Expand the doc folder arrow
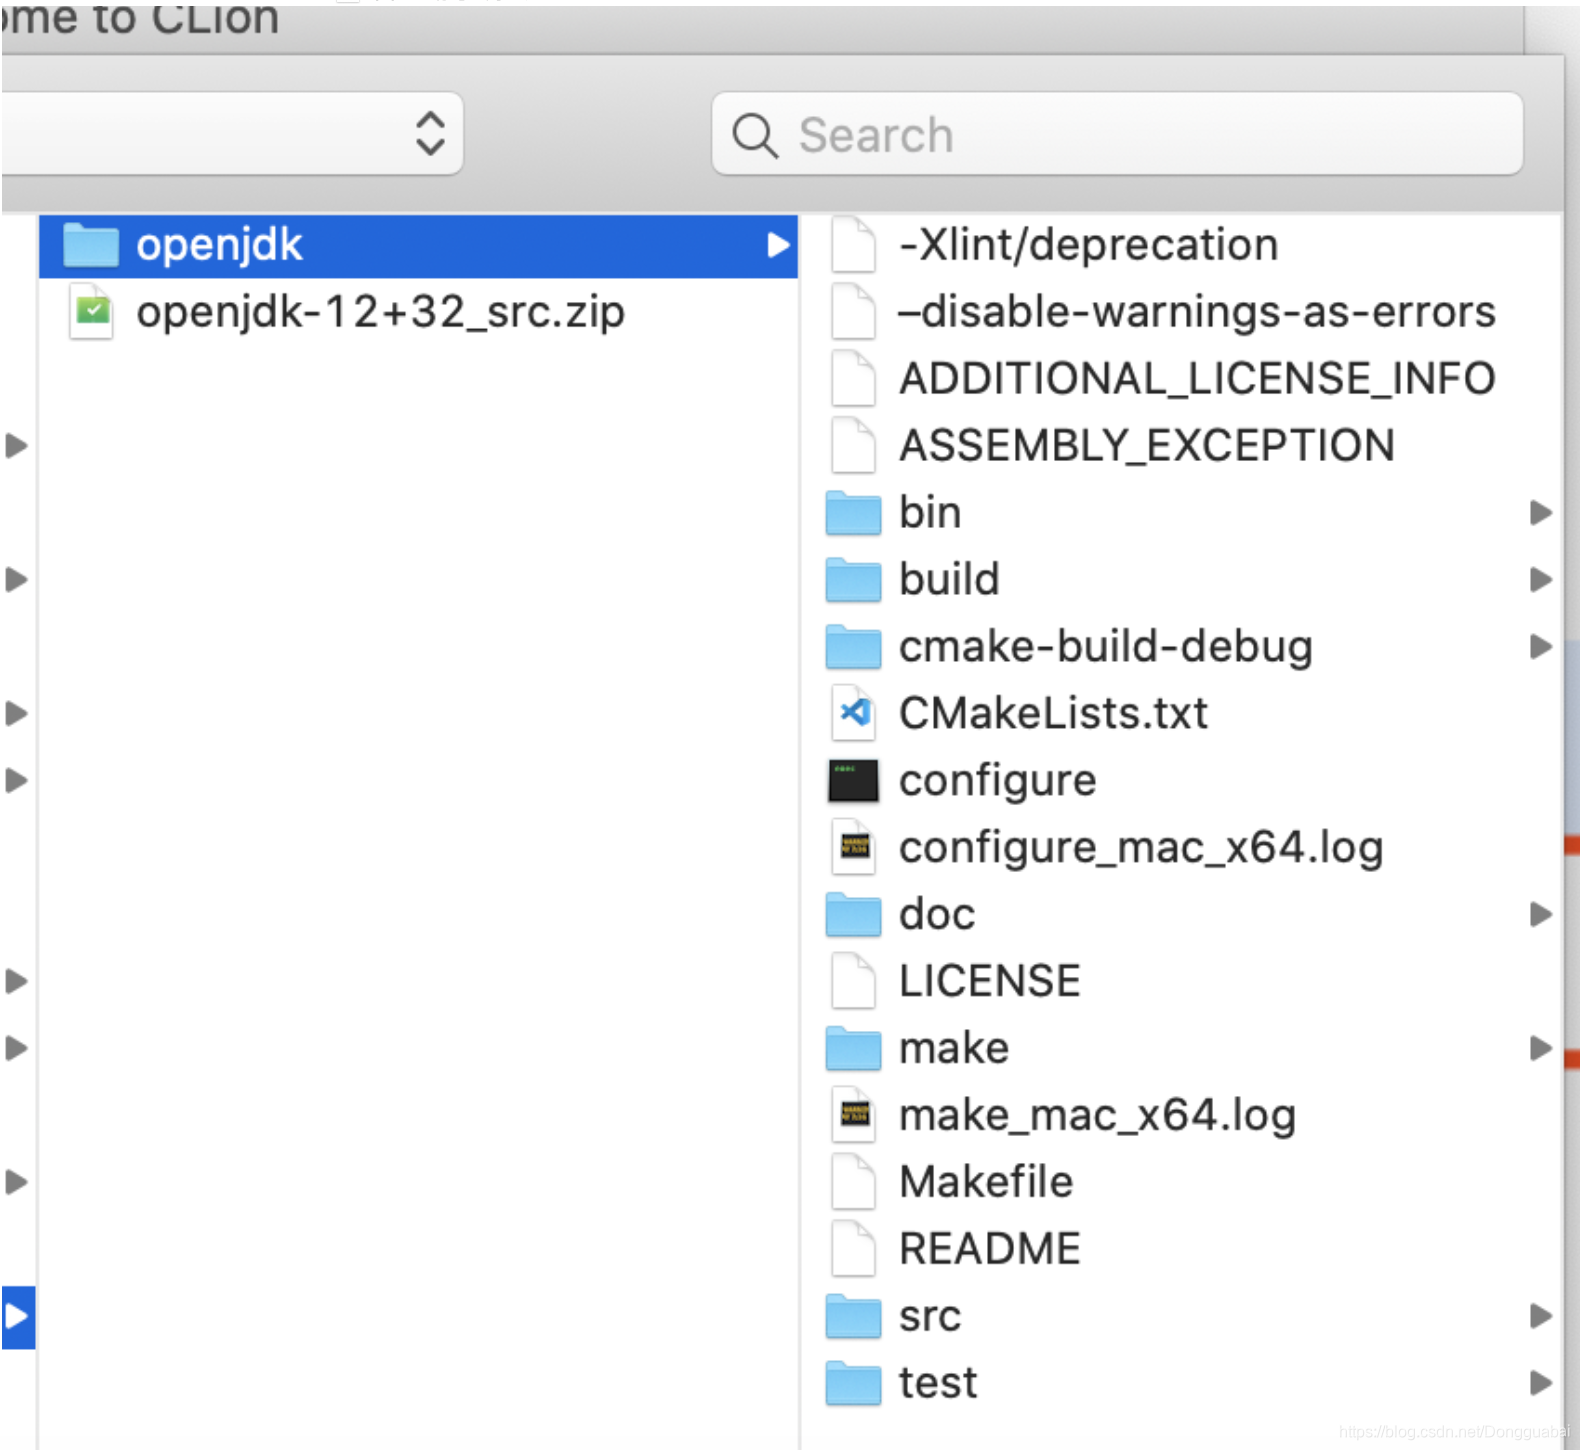The height and width of the screenshot is (1450, 1580). 1541,915
